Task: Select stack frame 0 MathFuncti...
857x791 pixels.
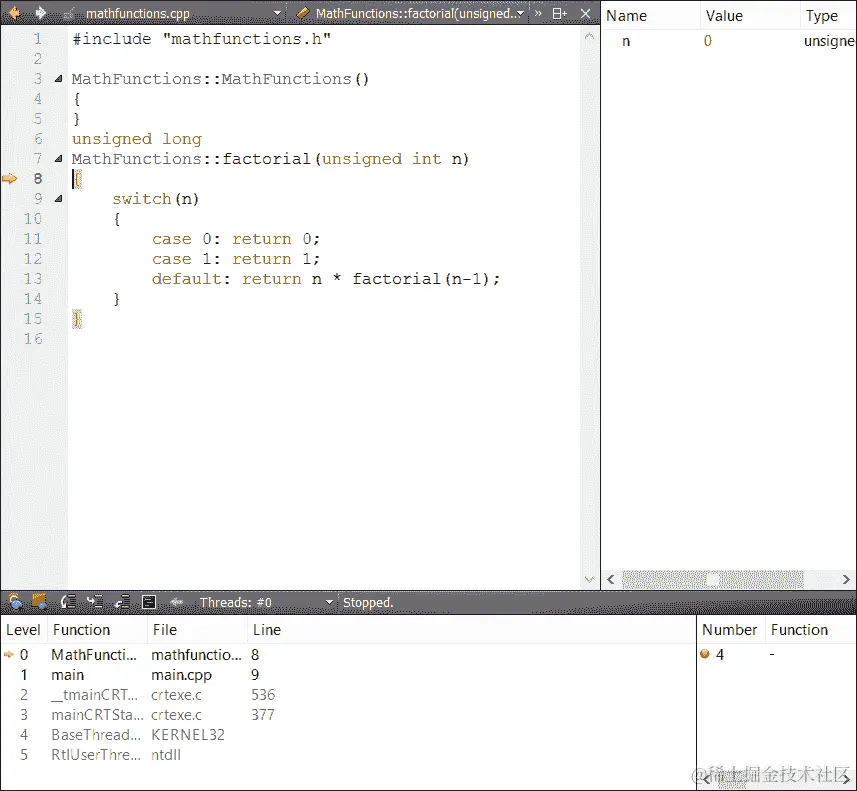Action: tap(348, 655)
